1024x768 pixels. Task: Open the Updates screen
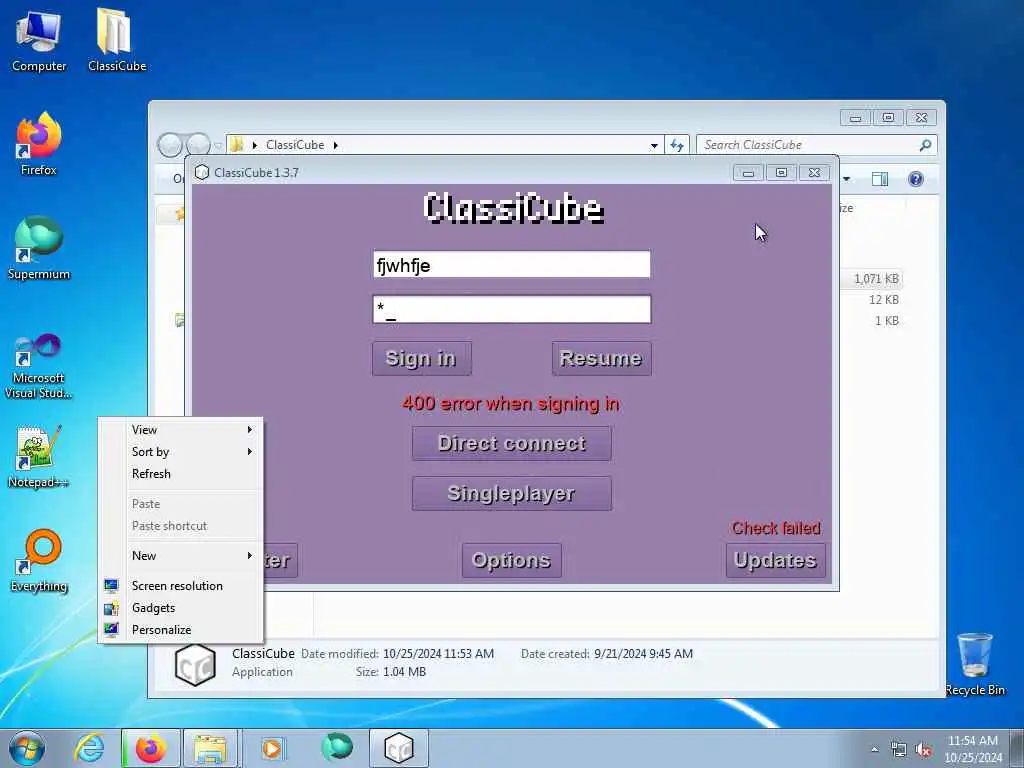(x=775, y=560)
